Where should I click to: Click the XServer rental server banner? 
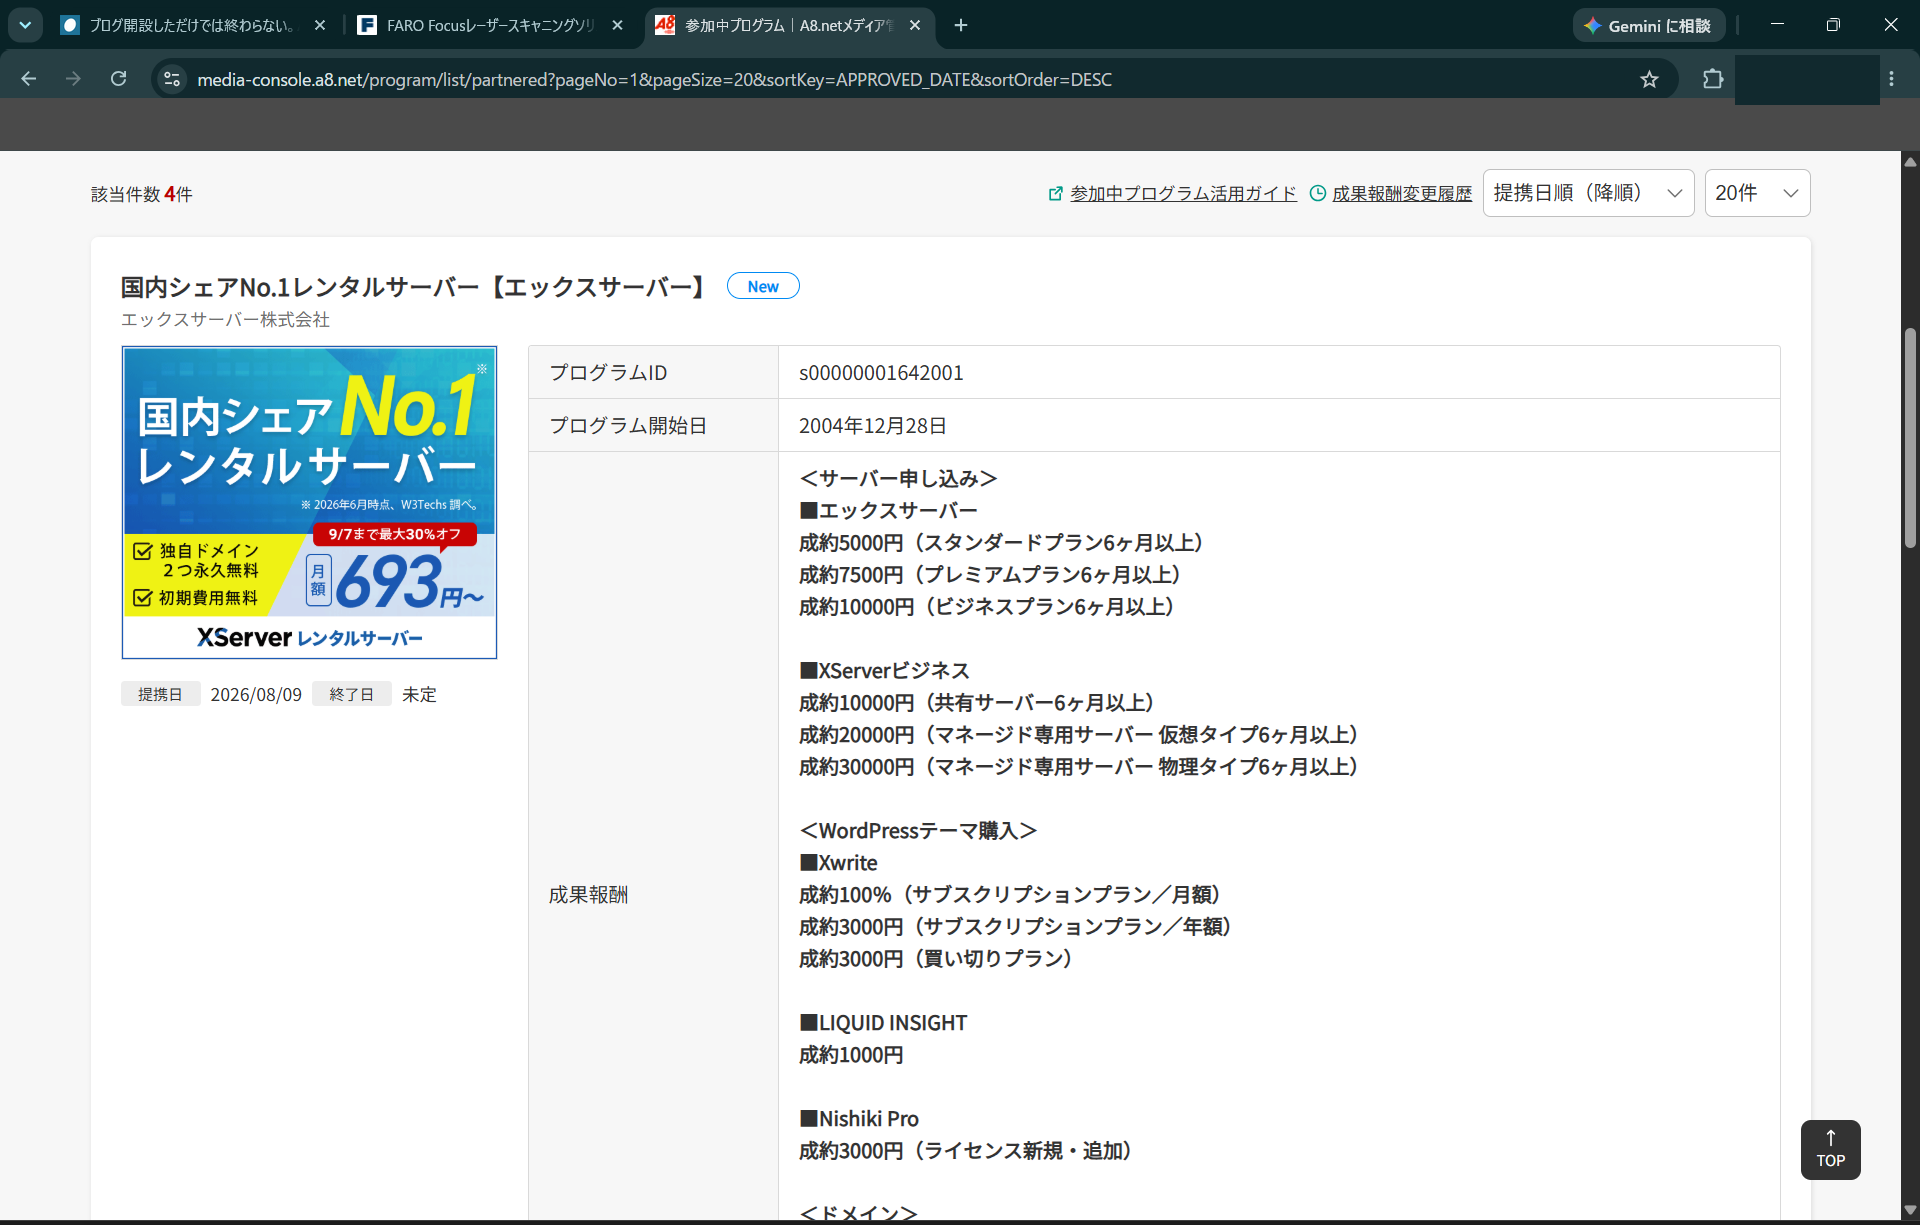309,502
